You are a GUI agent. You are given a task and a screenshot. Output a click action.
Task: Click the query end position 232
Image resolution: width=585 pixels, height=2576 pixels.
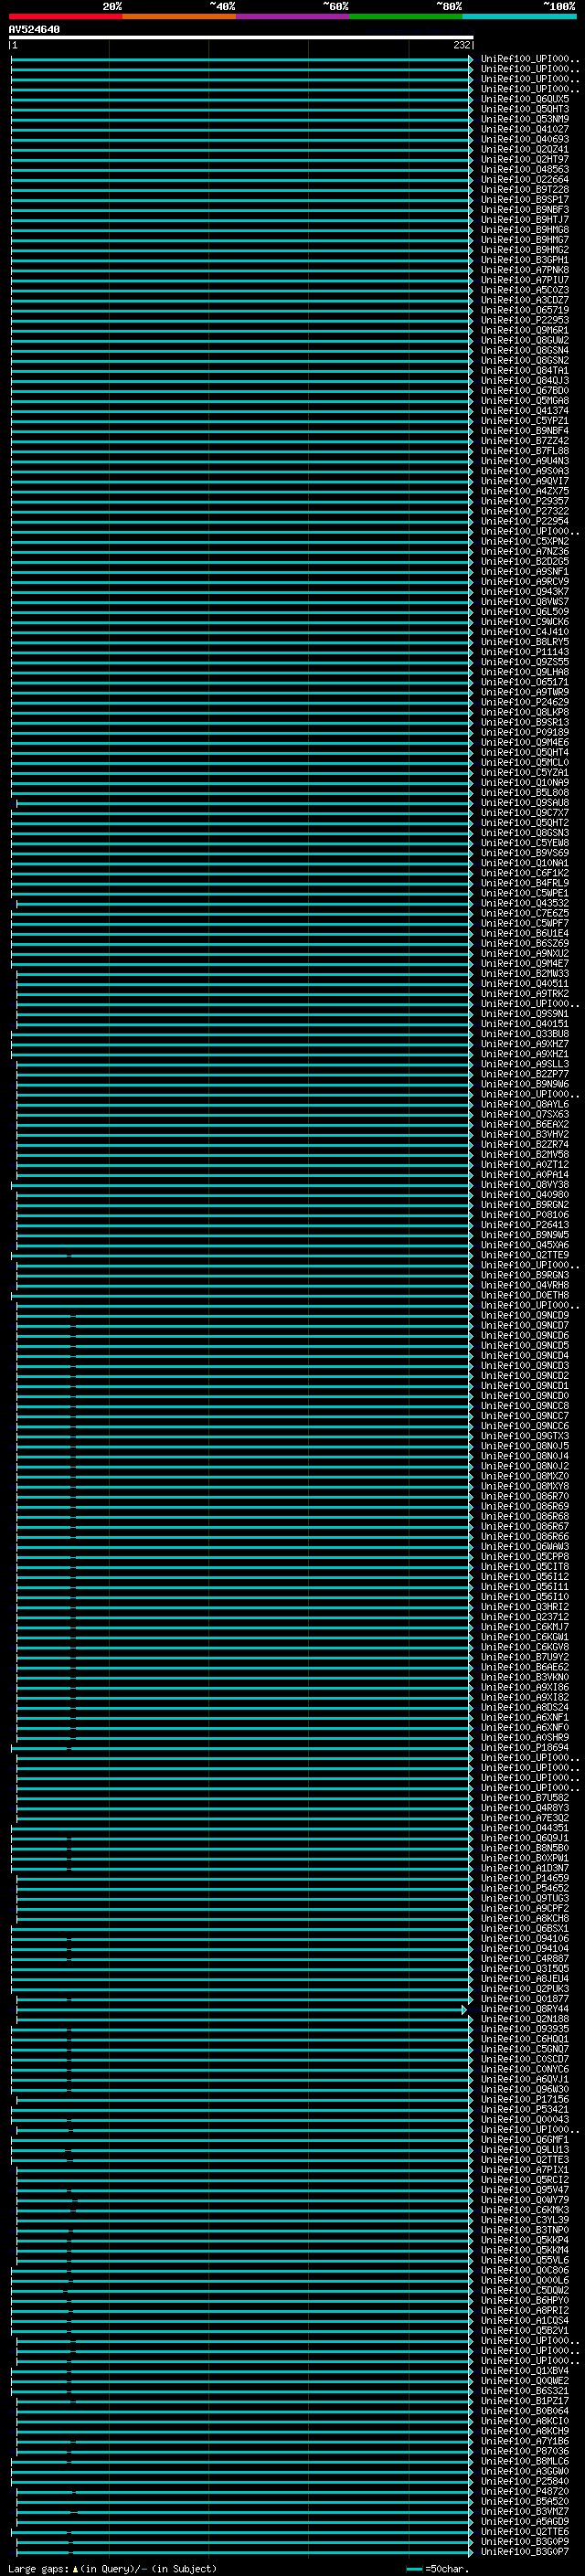tap(461, 45)
